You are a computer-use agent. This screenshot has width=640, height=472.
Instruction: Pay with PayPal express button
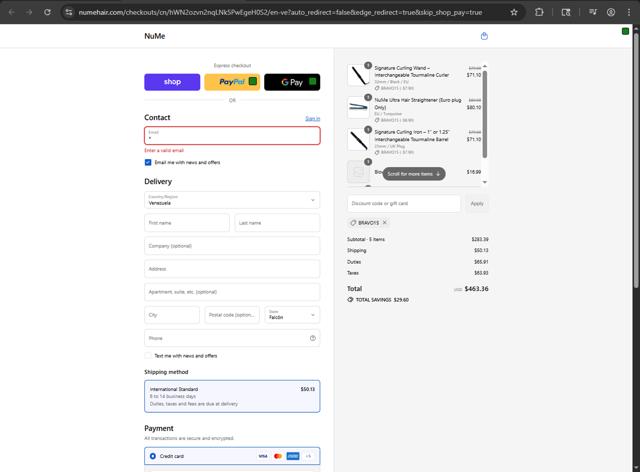[232, 82]
